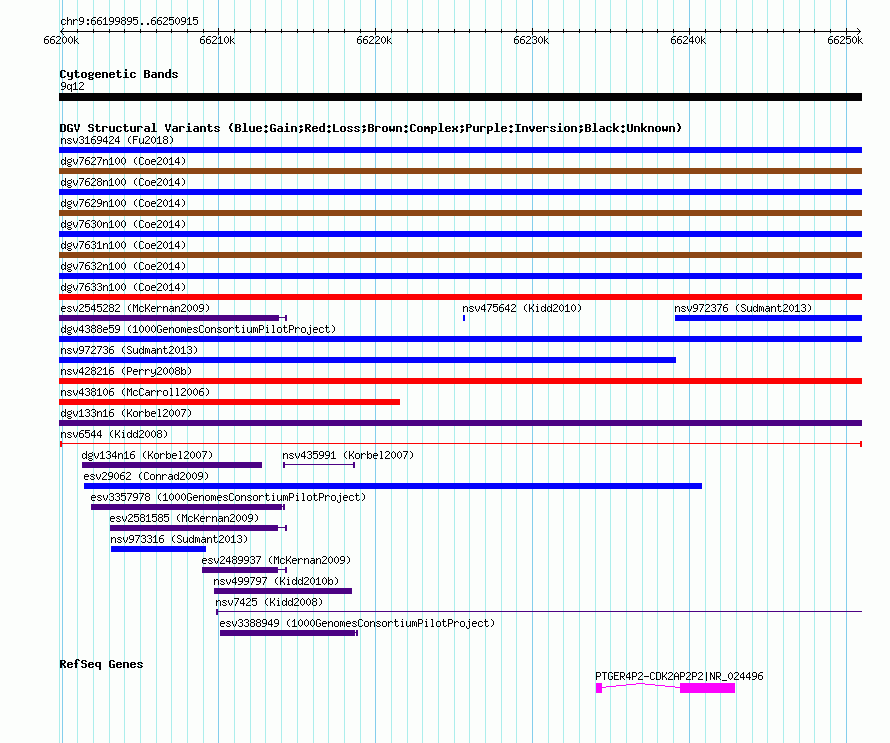Select the nsv428216 (Perry2008b) label
Screen dimensions: 890x743
(126, 371)
